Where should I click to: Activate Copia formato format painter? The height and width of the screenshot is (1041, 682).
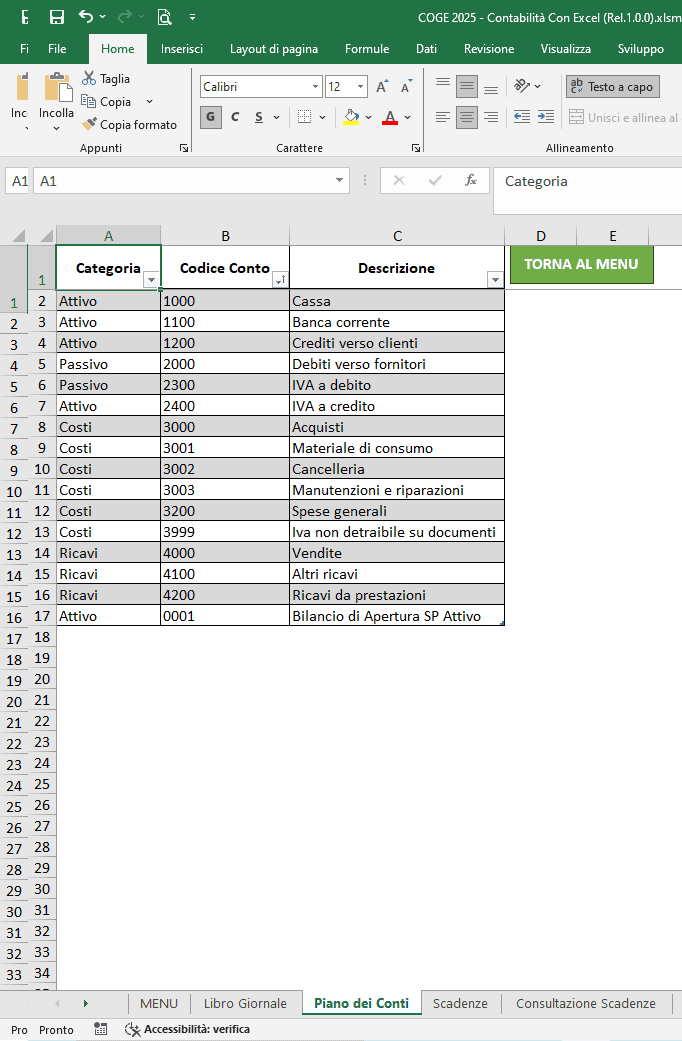pyautogui.click(x=129, y=124)
